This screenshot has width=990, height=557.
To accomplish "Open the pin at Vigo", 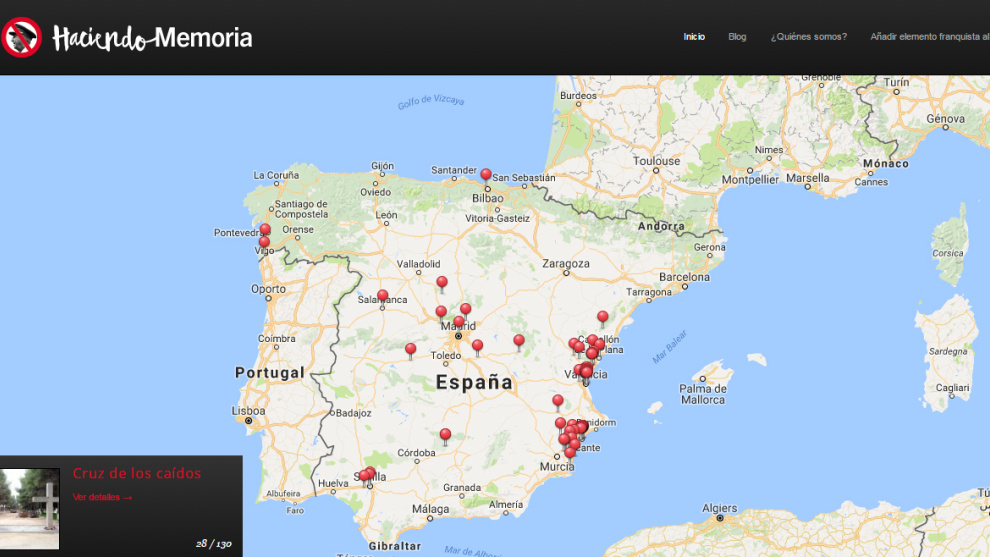I will (264, 243).
